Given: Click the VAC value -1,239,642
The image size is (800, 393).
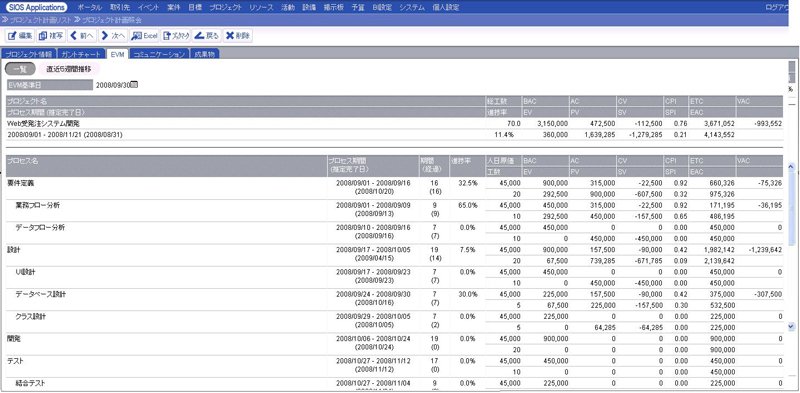Looking at the screenshot, I should 765,250.
